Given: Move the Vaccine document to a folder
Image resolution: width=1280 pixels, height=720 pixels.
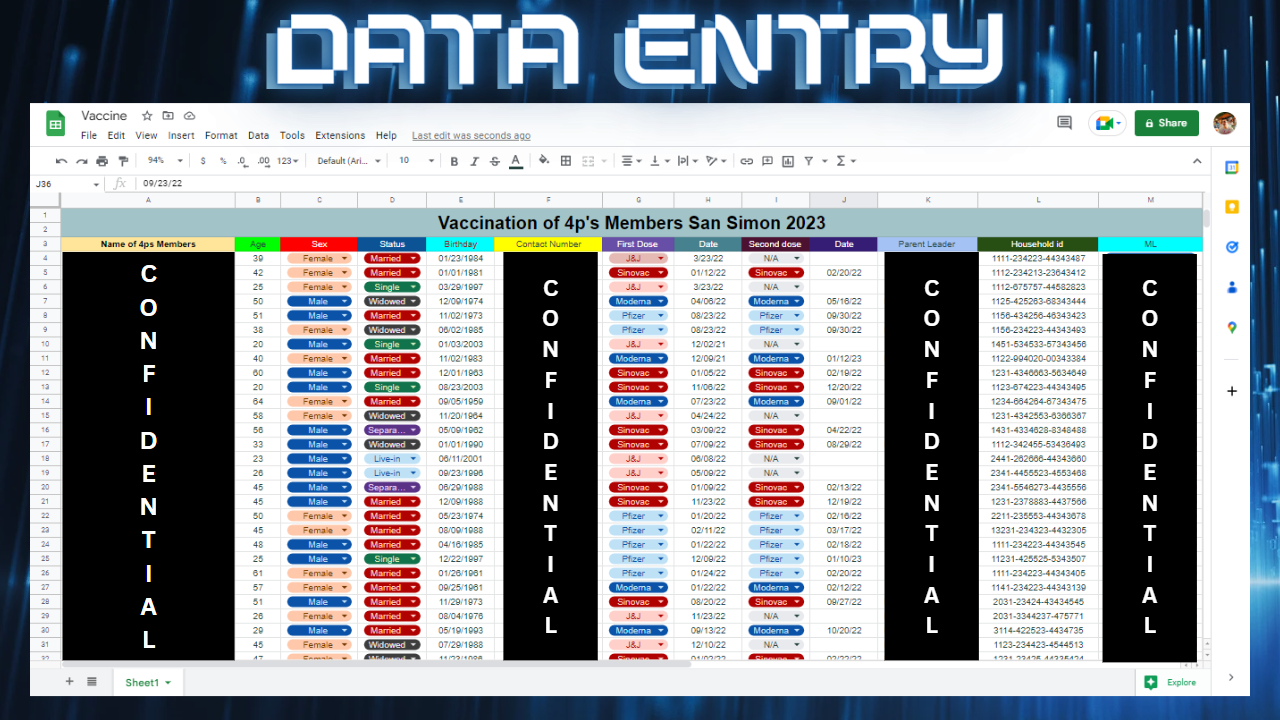Looking at the screenshot, I should tap(168, 116).
